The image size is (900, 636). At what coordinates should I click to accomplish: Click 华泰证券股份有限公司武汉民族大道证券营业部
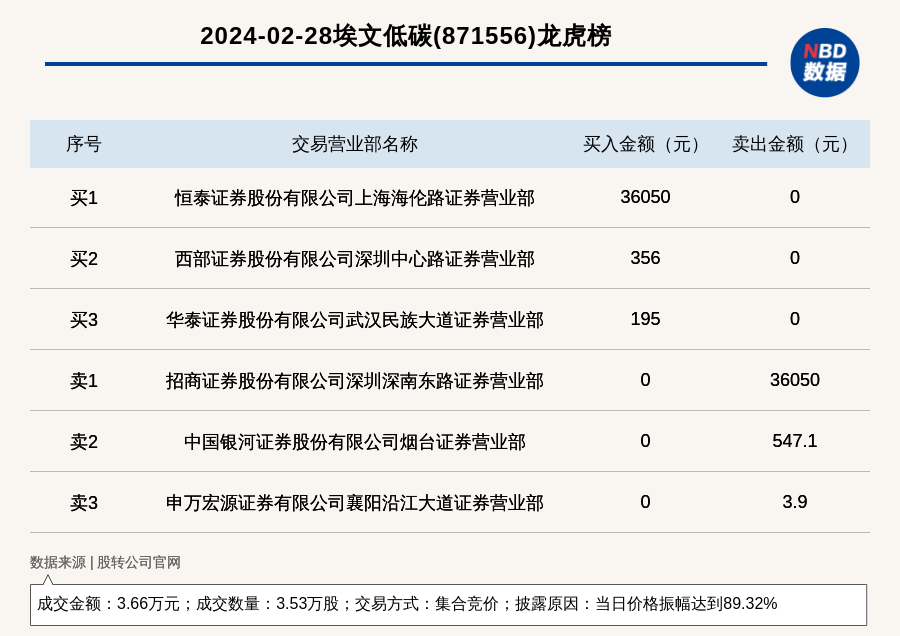coord(355,320)
